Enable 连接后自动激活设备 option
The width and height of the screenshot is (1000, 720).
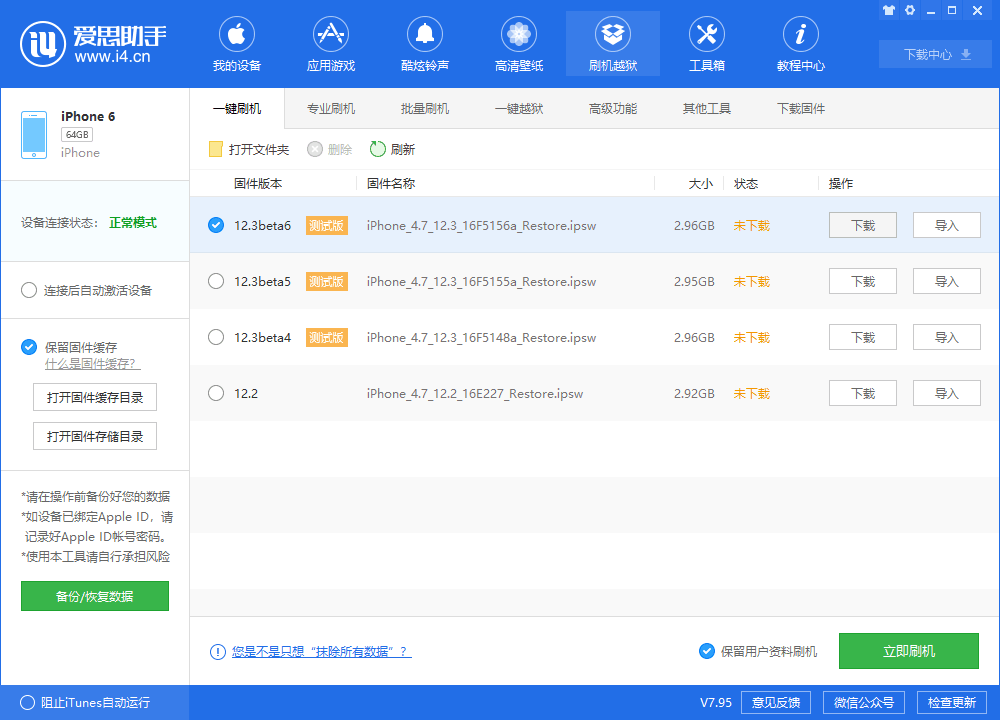[x=29, y=290]
